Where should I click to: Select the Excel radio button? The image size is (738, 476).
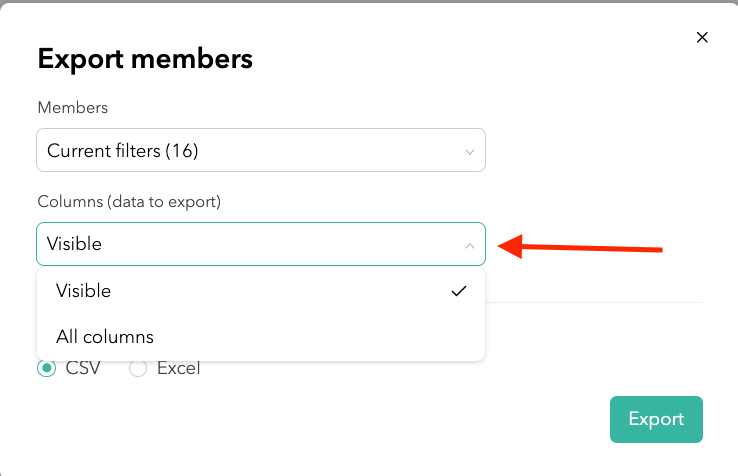click(138, 368)
